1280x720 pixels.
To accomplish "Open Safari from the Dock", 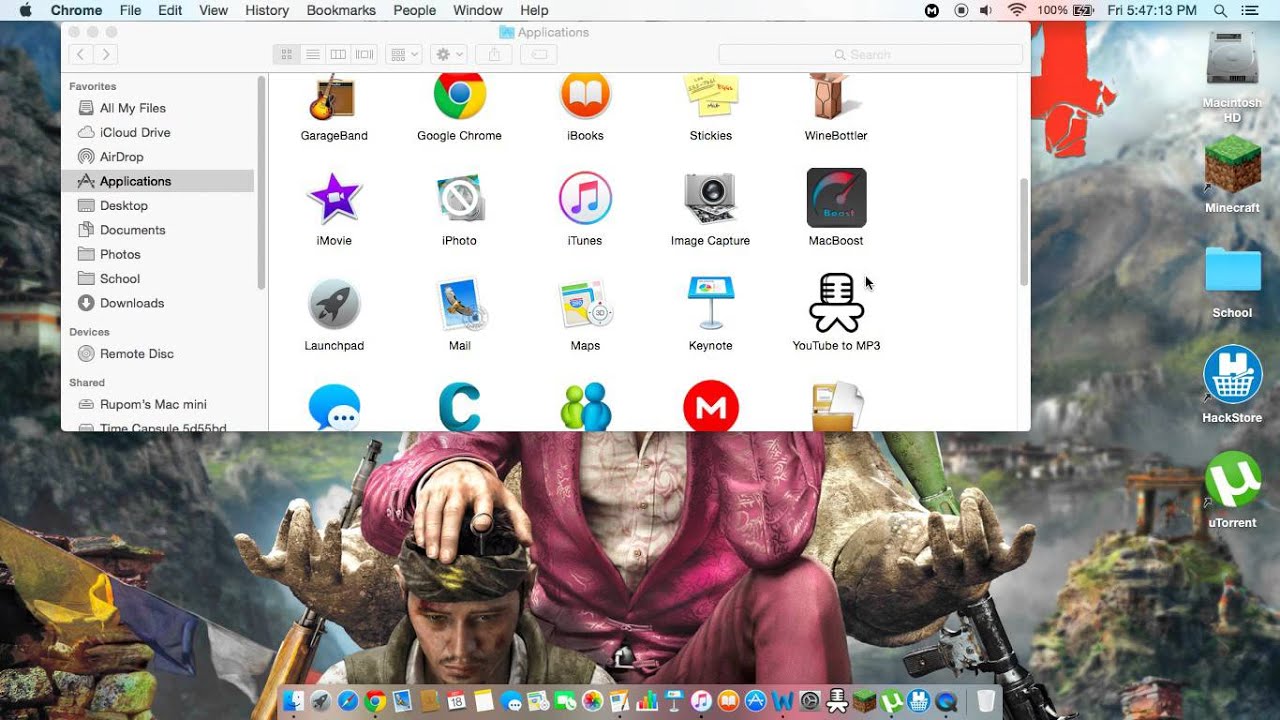I will tap(348, 701).
